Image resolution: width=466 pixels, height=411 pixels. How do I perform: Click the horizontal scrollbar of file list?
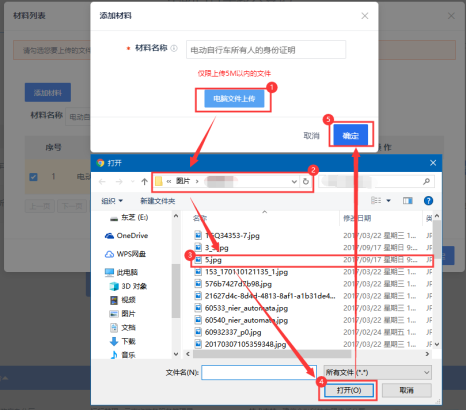(x=272, y=354)
